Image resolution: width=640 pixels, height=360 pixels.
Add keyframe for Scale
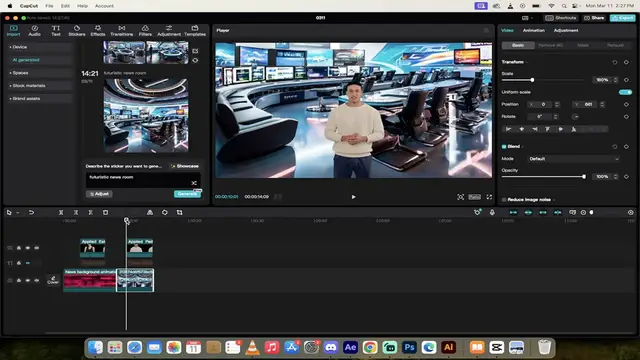point(626,80)
